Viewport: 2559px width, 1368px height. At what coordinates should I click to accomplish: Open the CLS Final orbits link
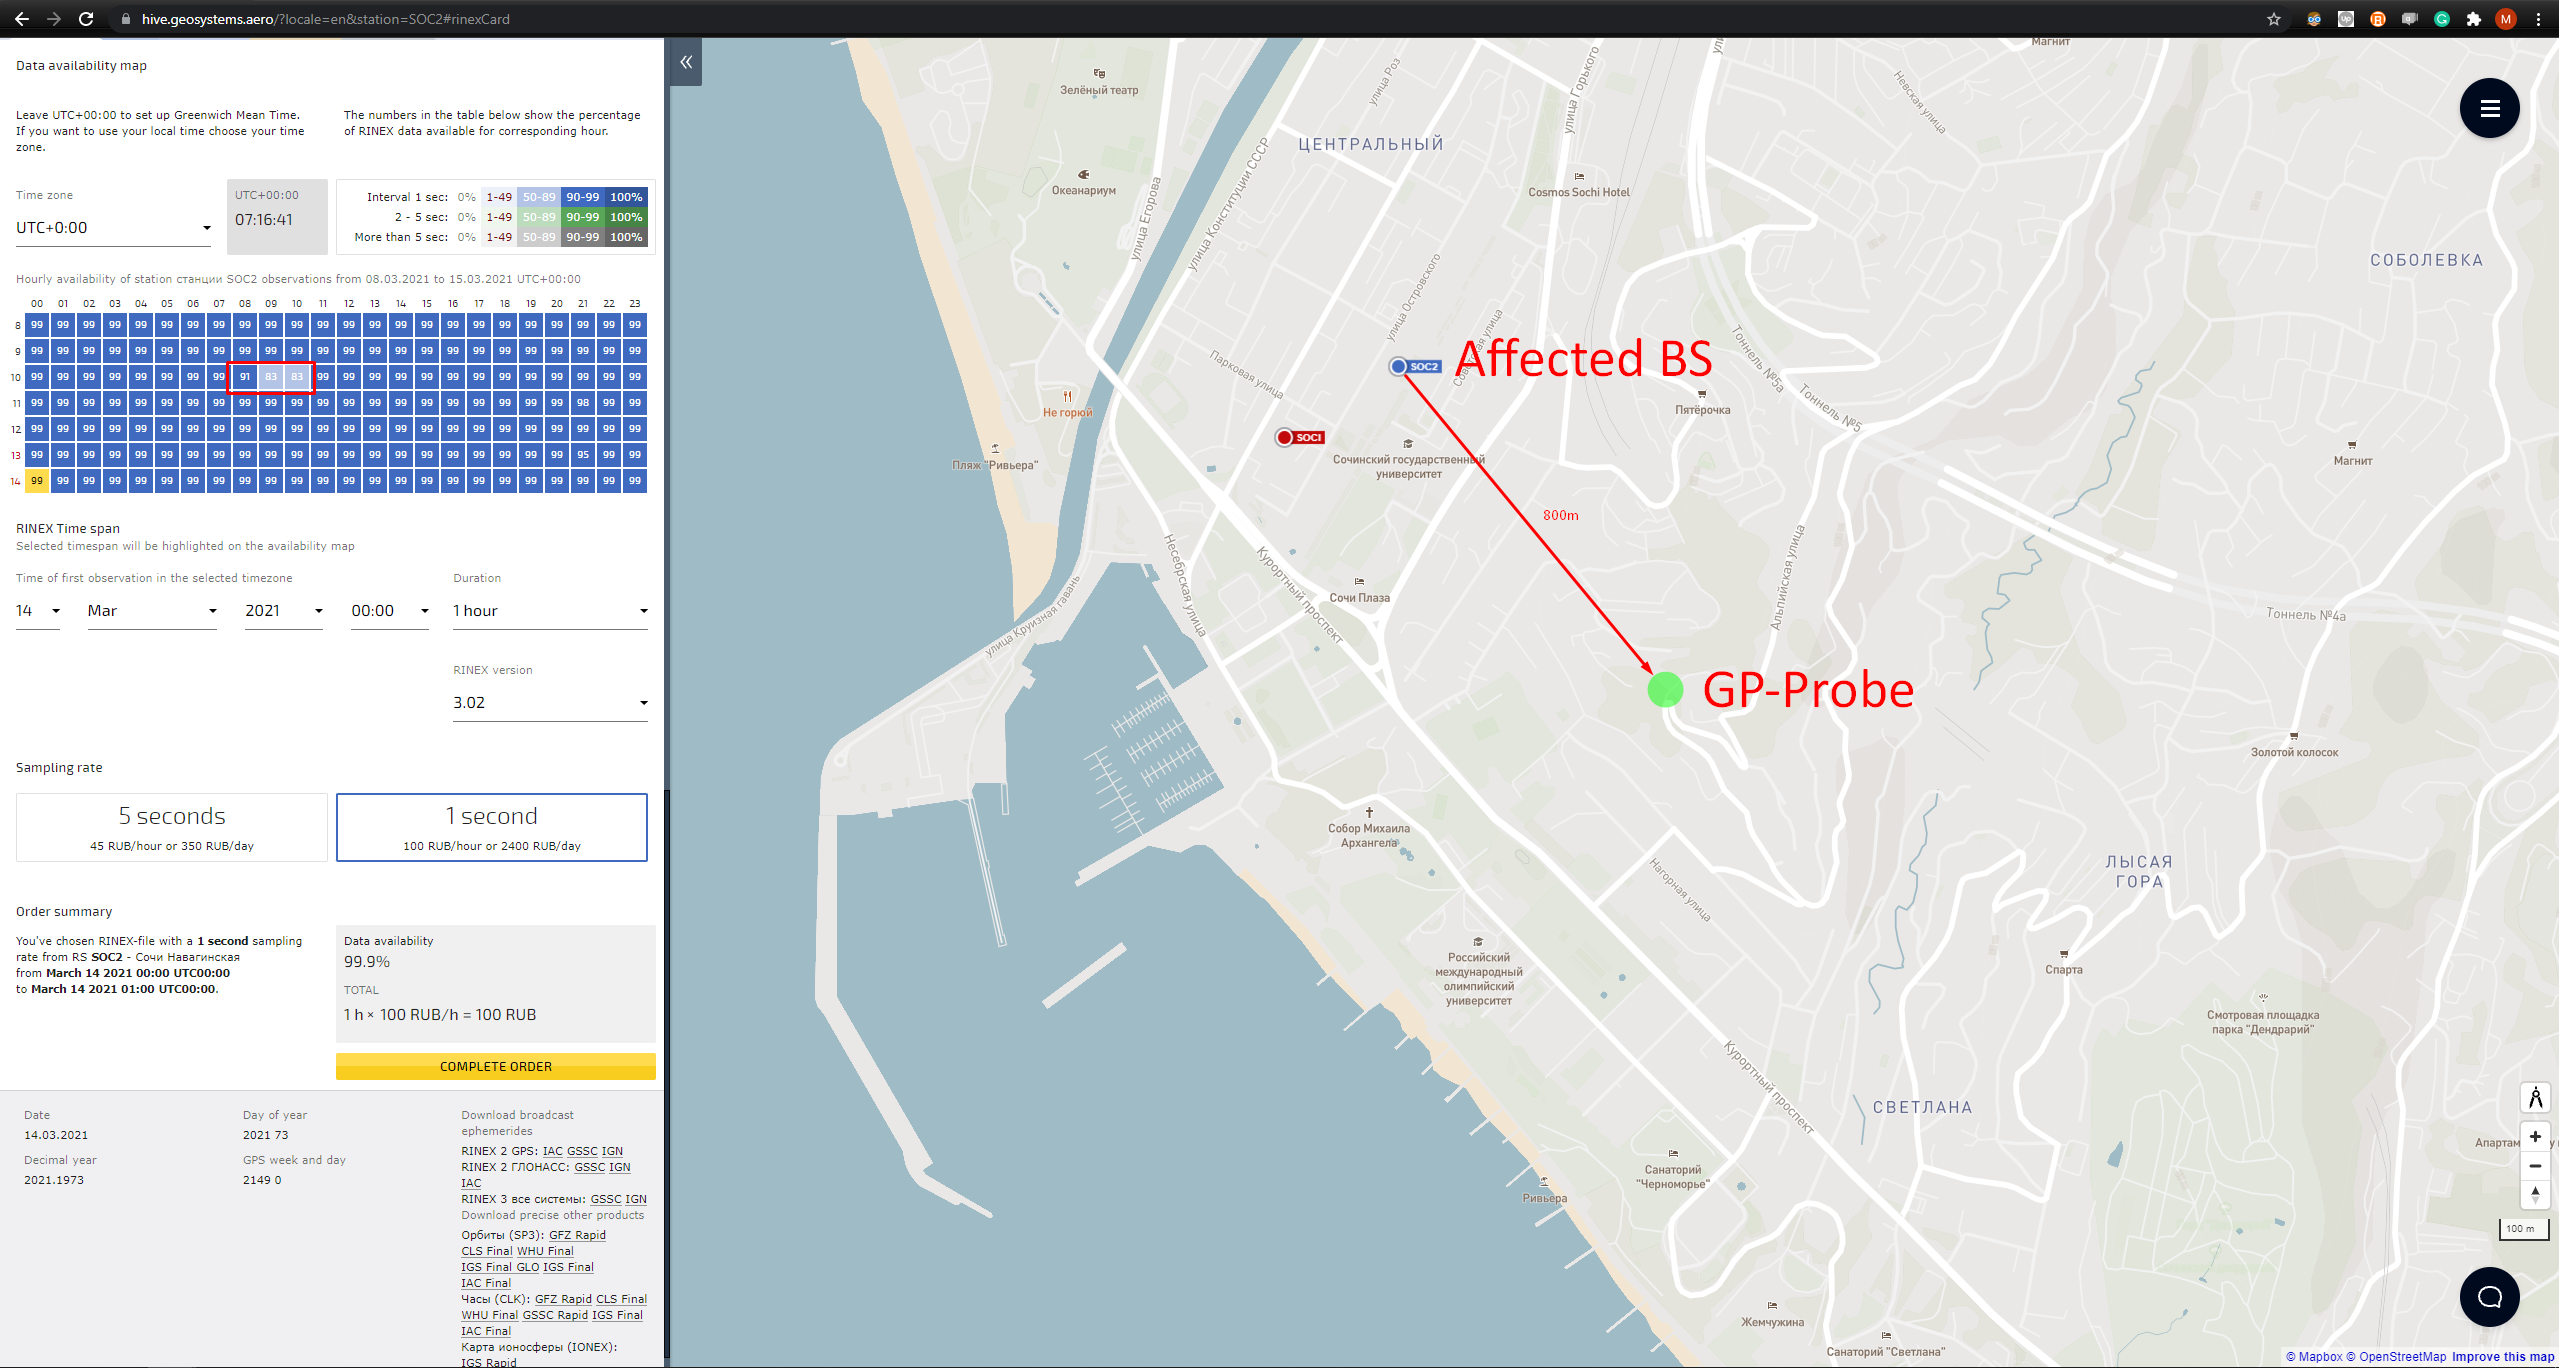tap(487, 1252)
